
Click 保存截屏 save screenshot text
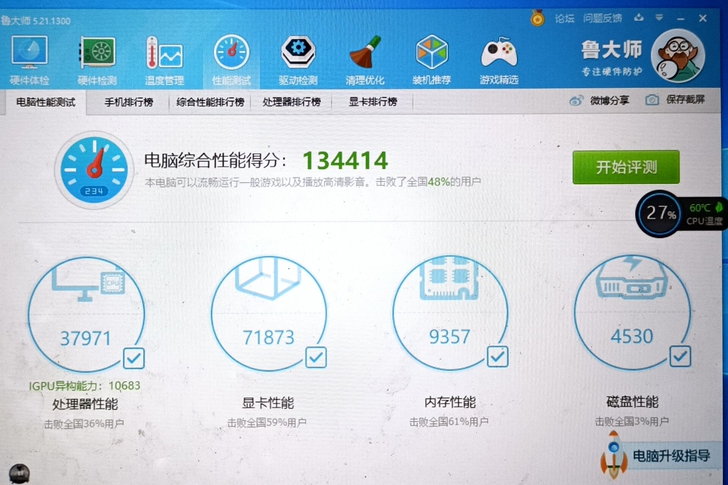click(x=685, y=99)
